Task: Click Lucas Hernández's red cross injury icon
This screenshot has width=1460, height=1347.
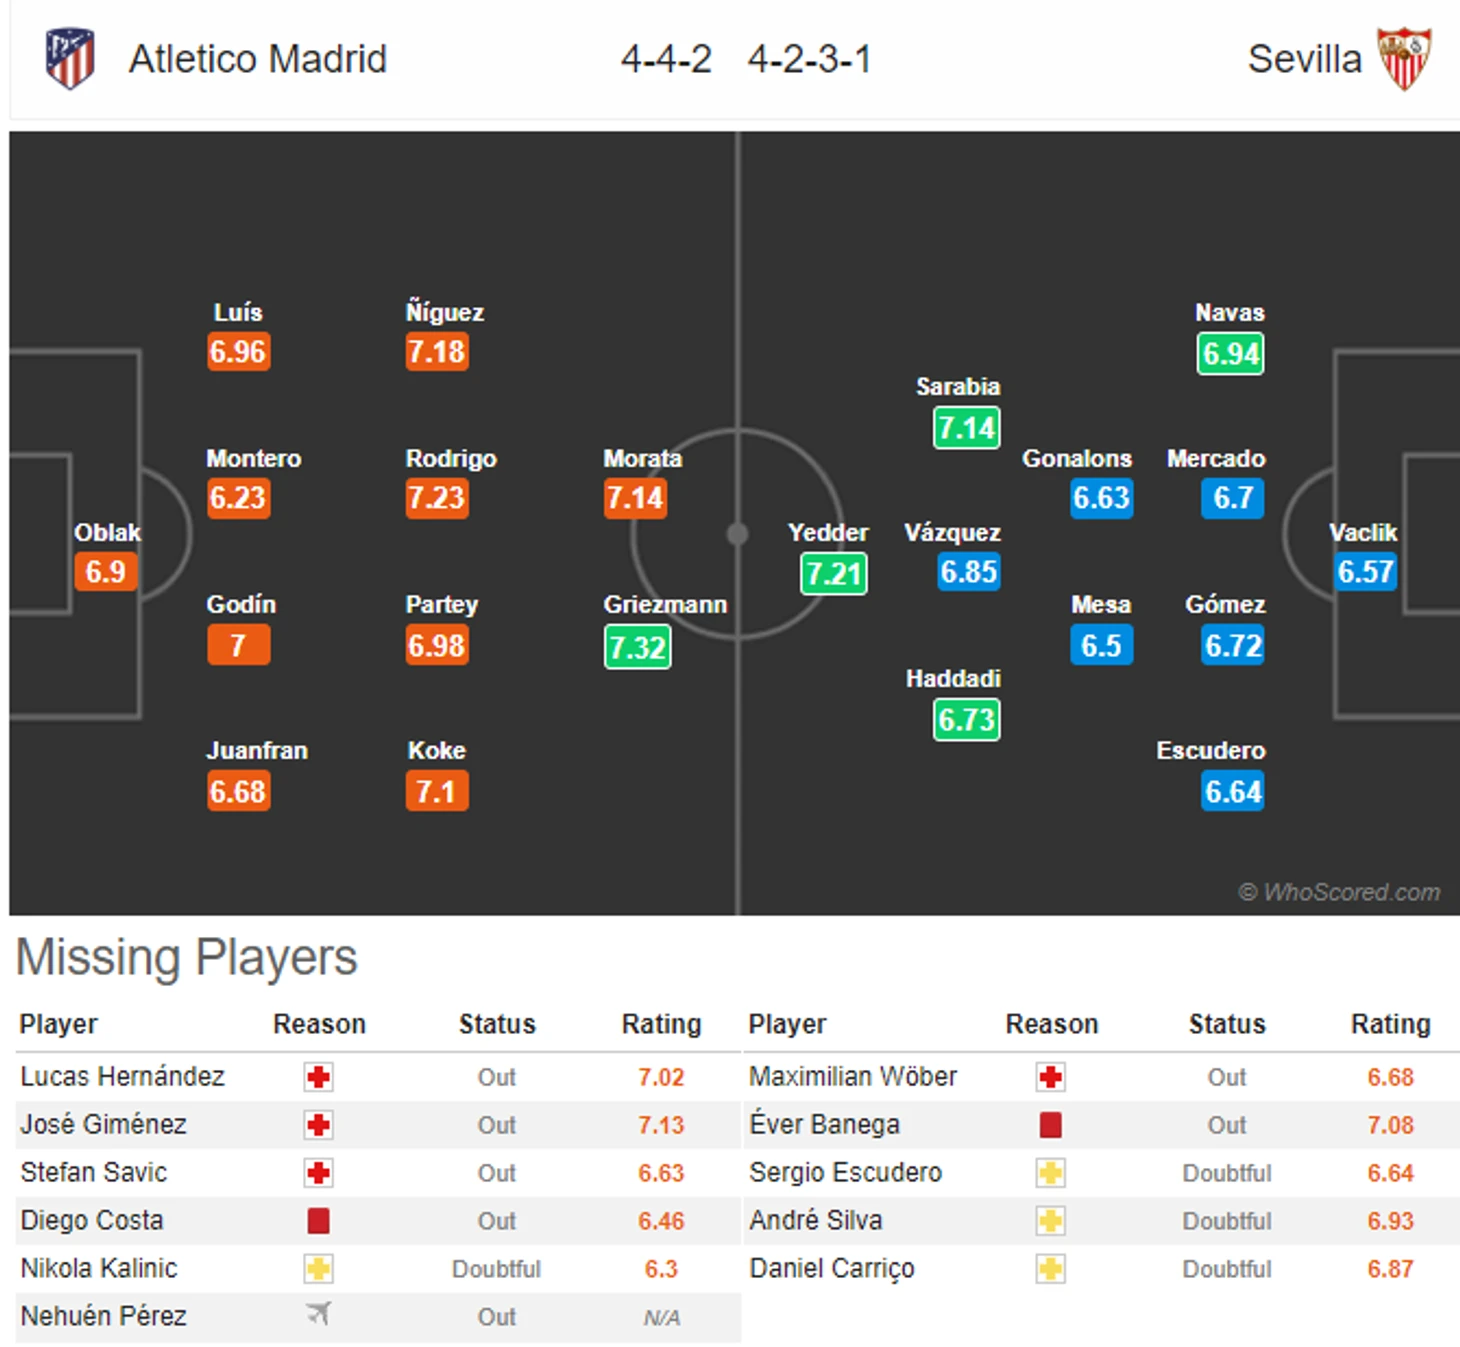Action: click(319, 1077)
